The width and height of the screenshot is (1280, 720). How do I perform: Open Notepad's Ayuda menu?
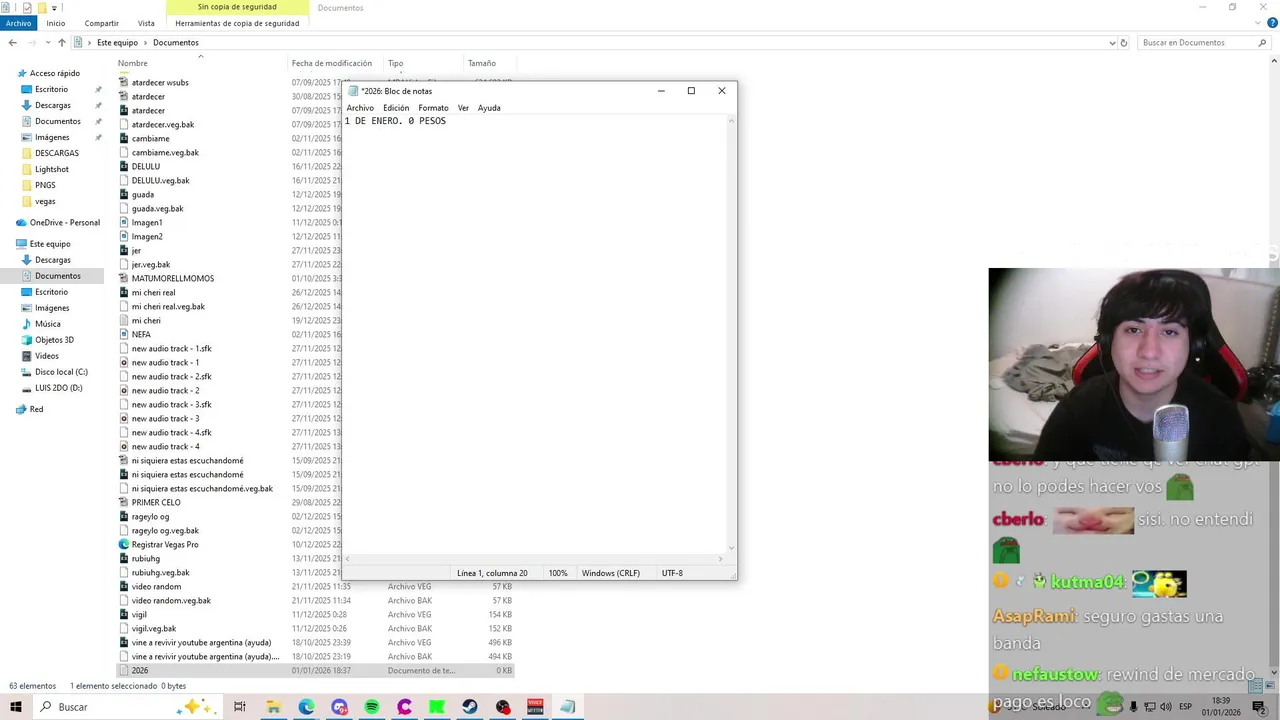[x=489, y=108]
